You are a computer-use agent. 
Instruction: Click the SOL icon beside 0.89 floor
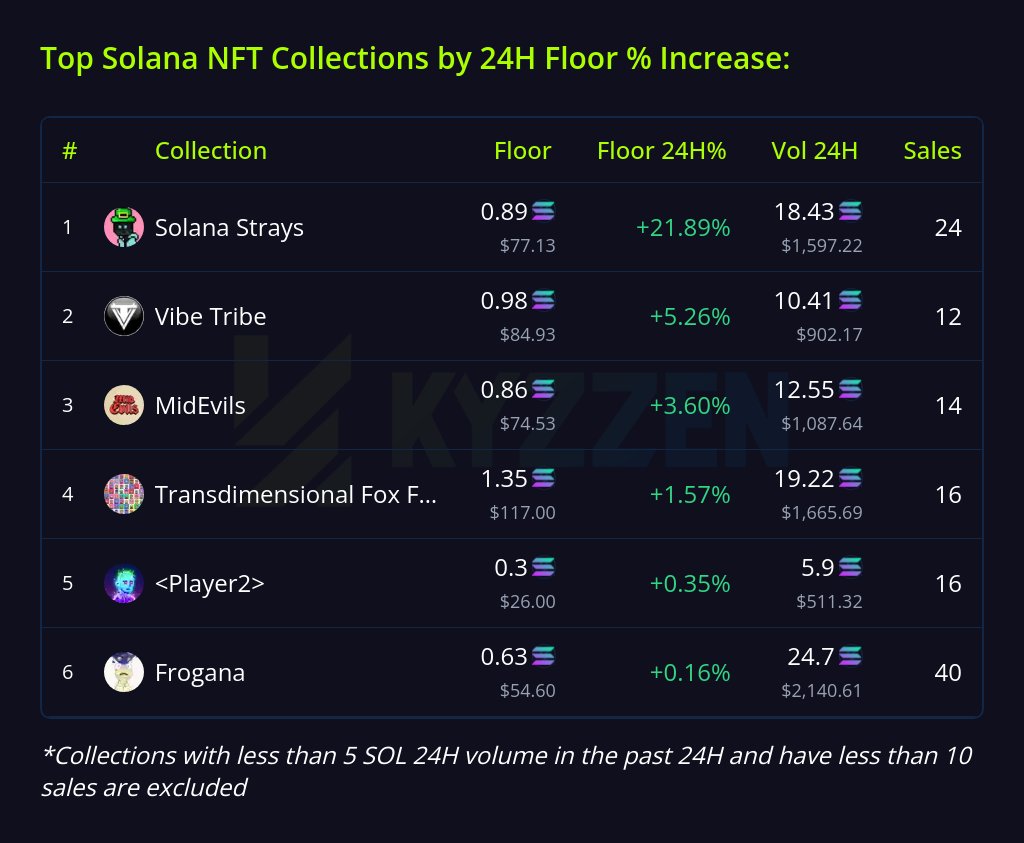(543, 211)
